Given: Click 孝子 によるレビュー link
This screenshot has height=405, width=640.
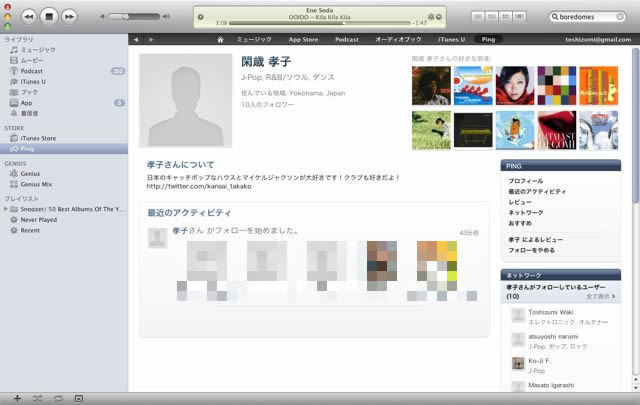Looking at the screenshot, I should point(536,240).
